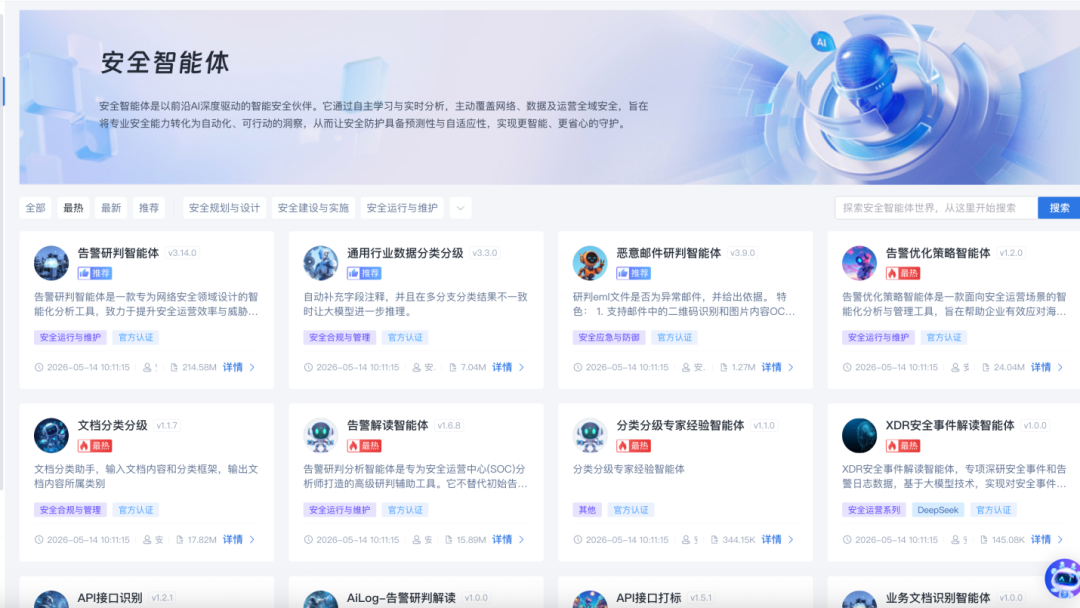Click the API接口打标 card title
The image size is (1080, 608).
649,598
